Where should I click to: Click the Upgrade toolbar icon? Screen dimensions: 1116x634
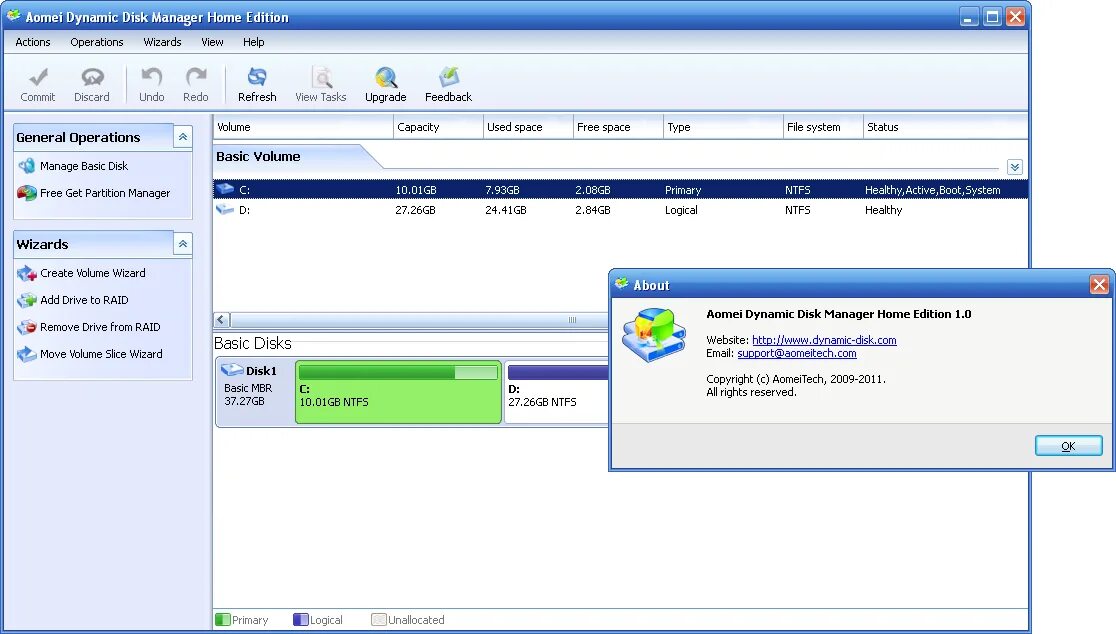click(386, 77)
